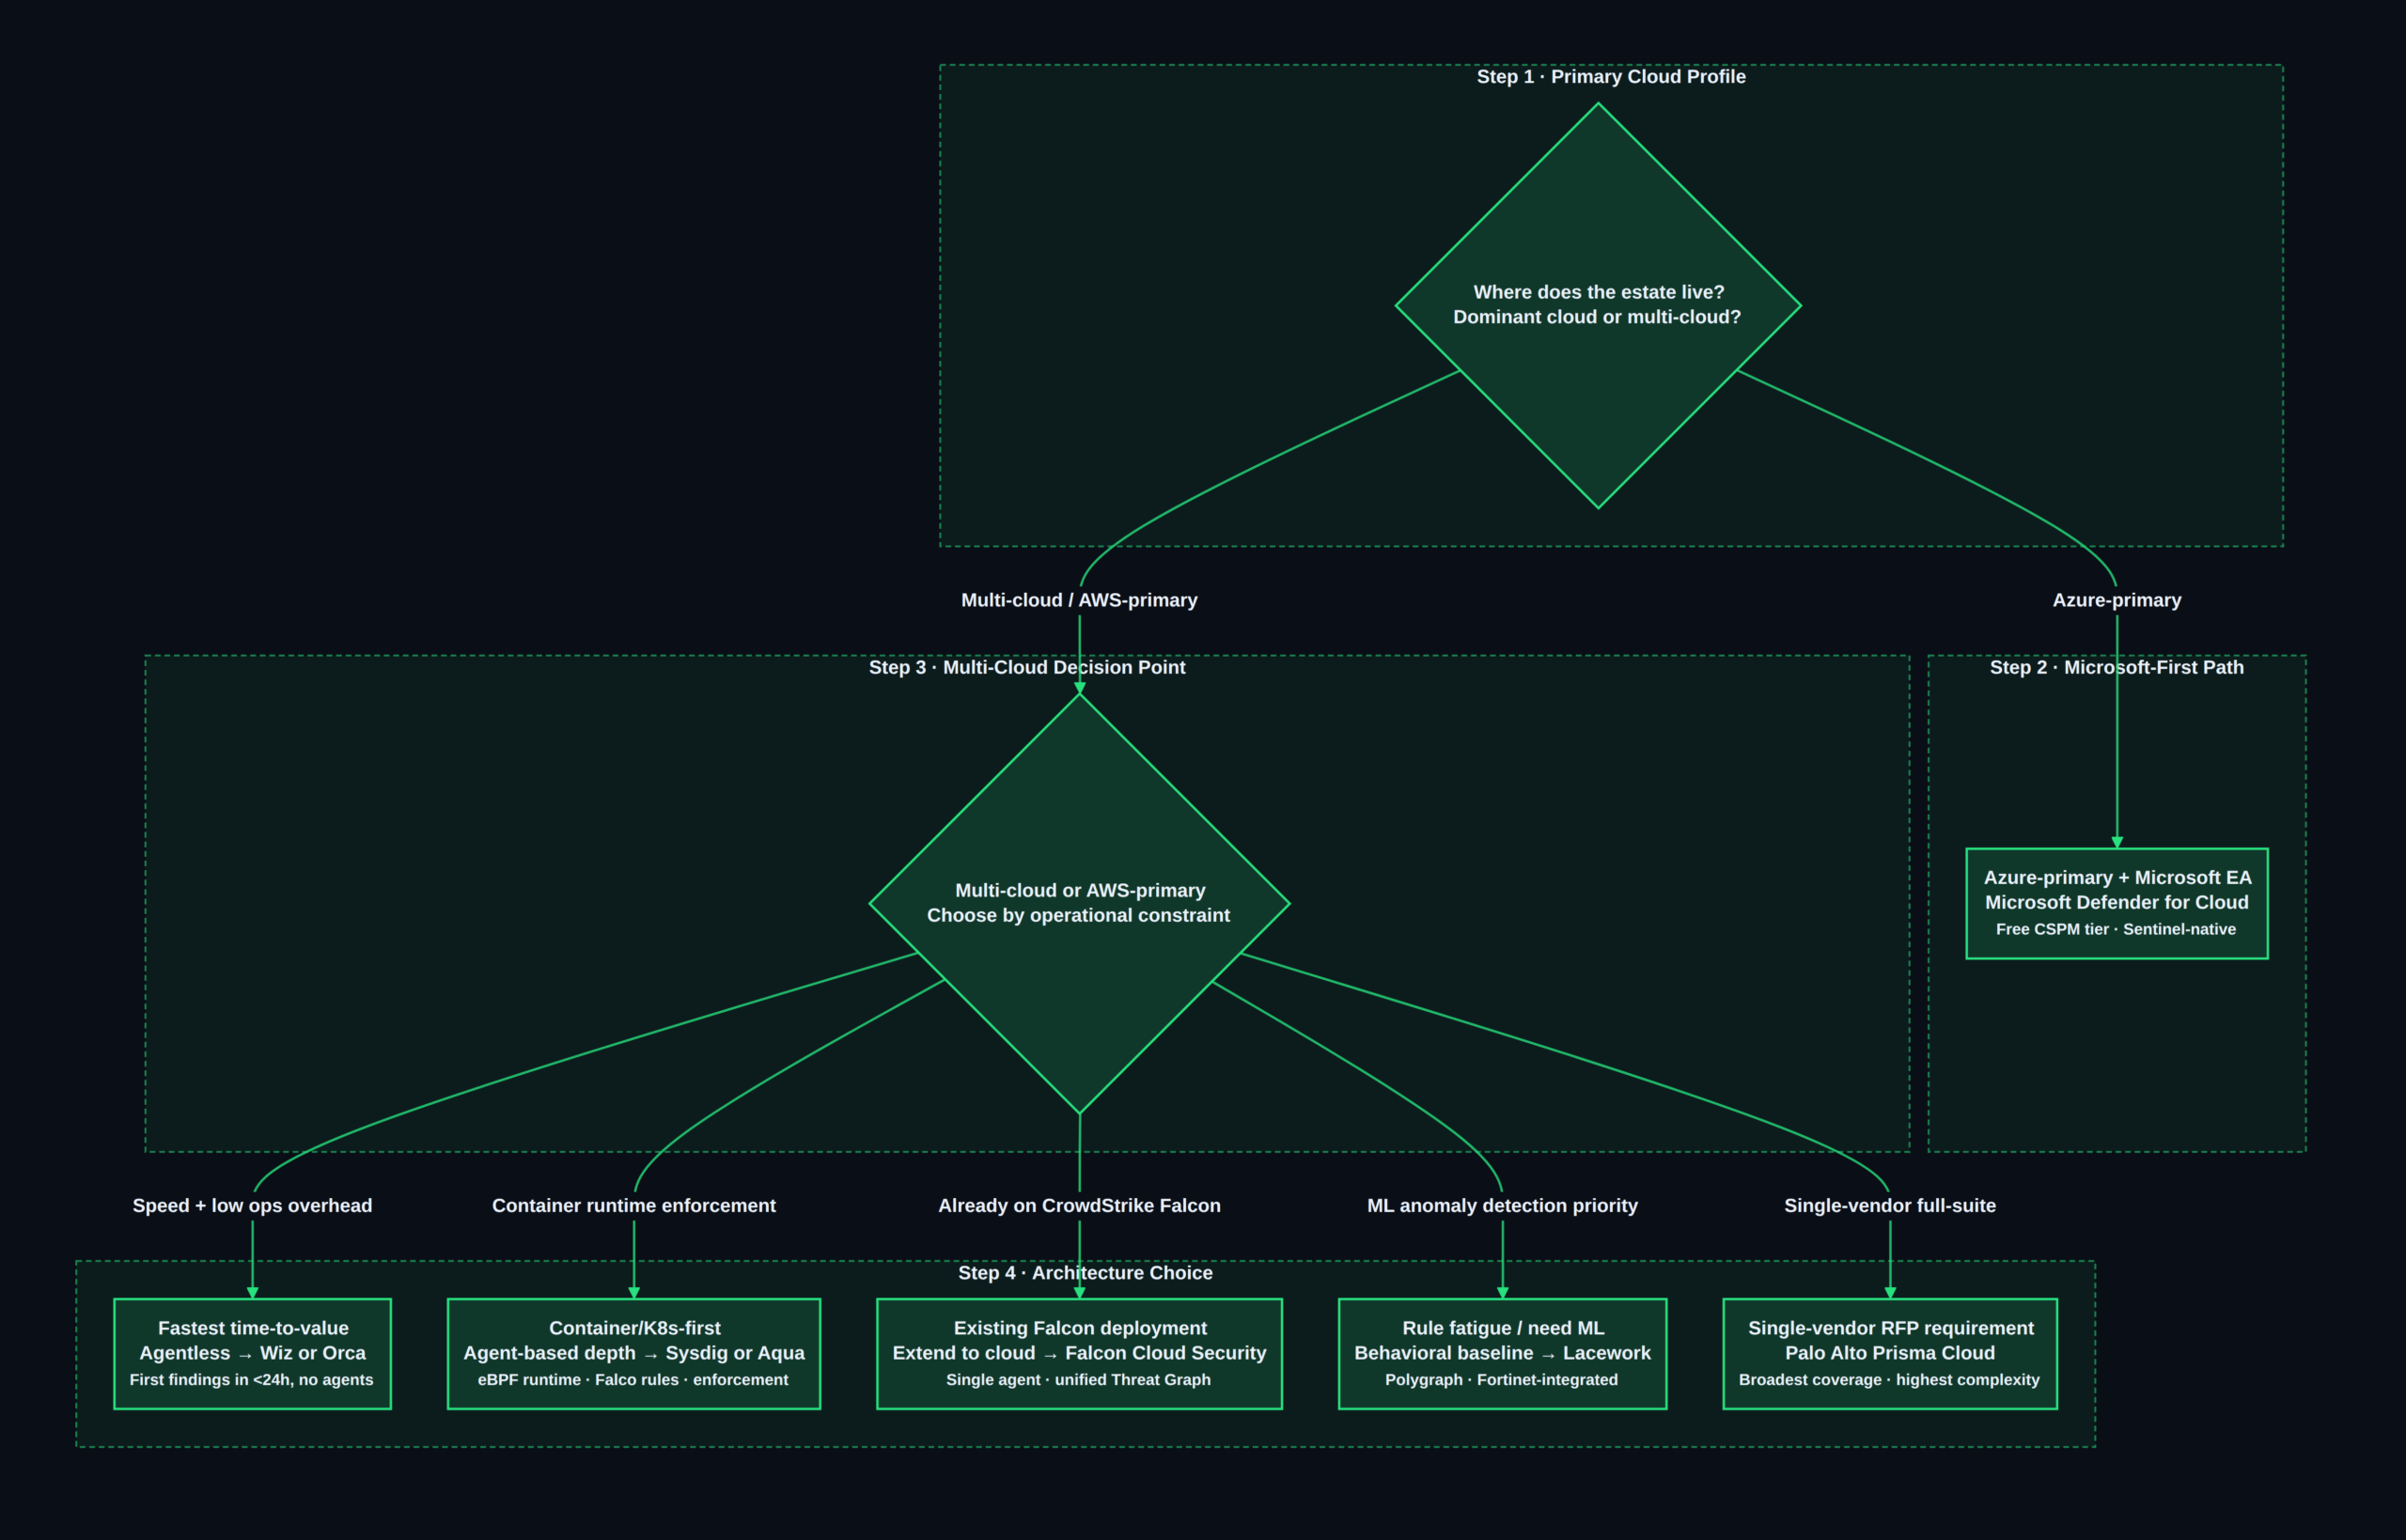
Task: Select the Microsoft Defender for Cloud box
Action: 2117,904
